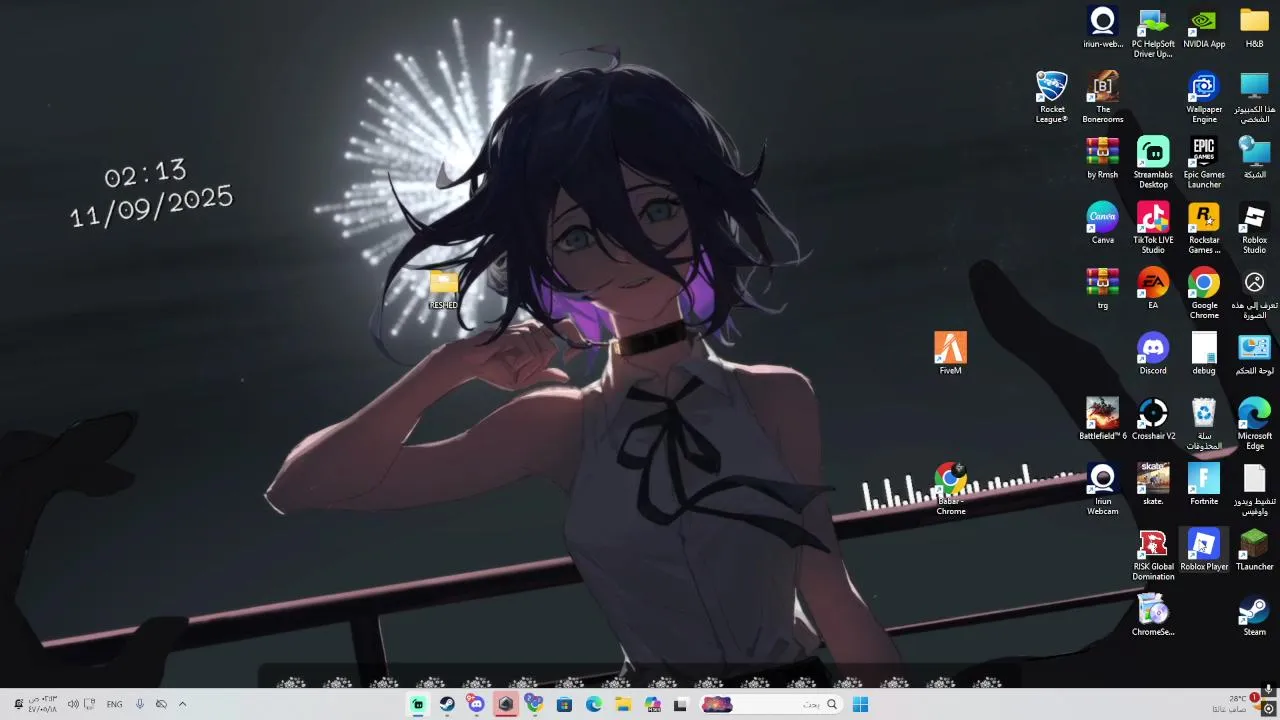Launch Streamlabs Desktop shortcut
This screenshot has height=720, width=1280.
tap(1153, 163)
